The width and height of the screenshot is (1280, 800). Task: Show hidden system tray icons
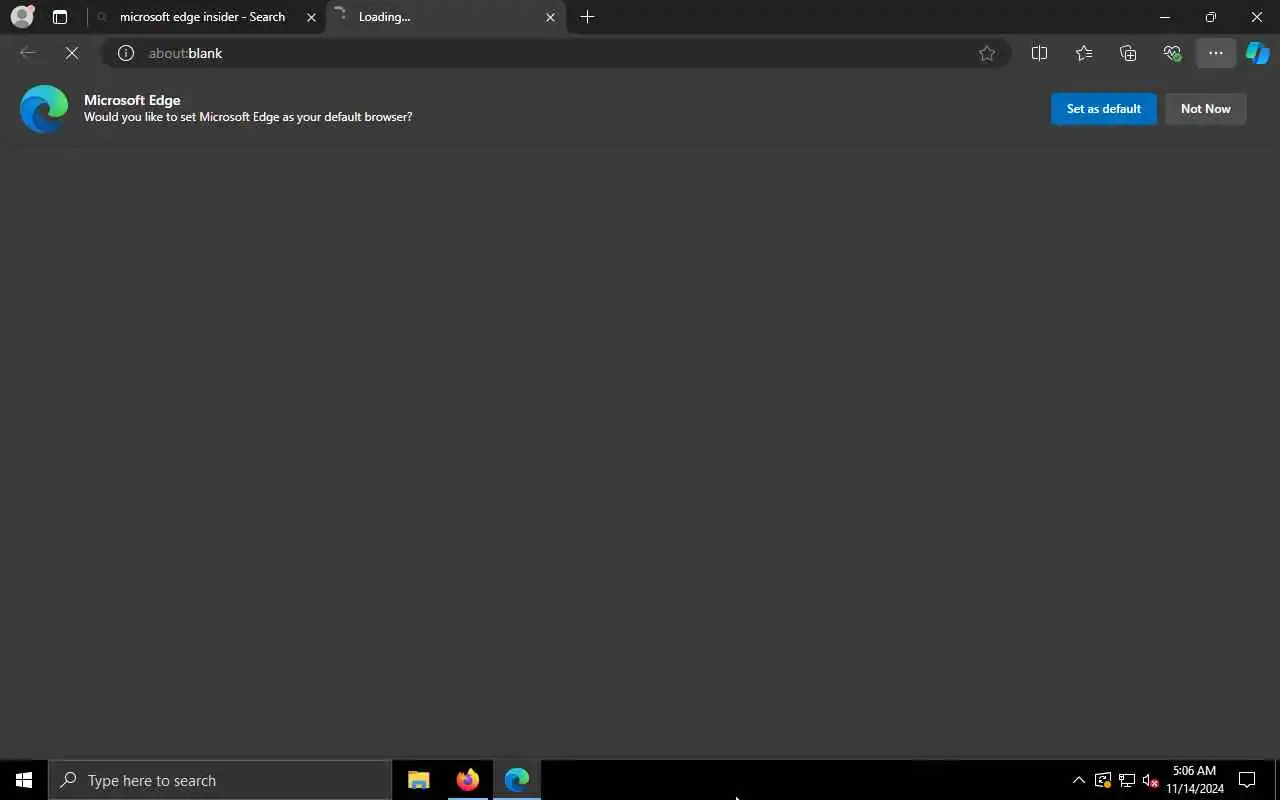[1079, 780]
